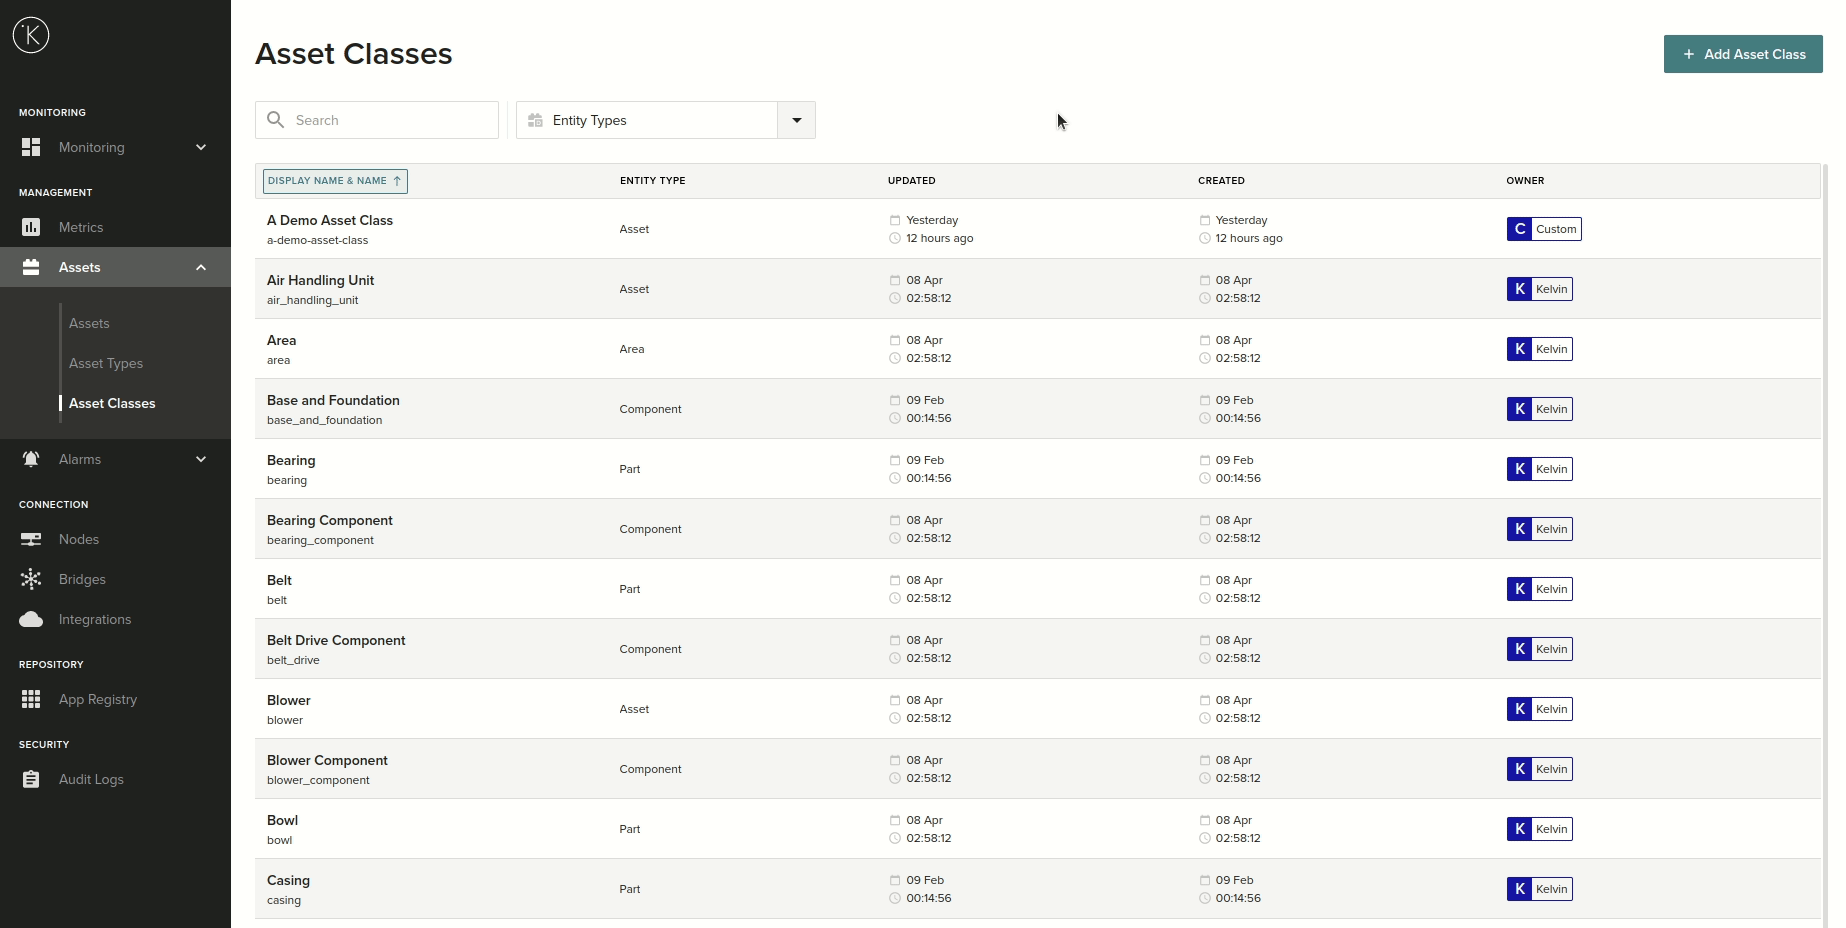The image size is (1846, 928).
Task: Collapse the Assets section chevron
Action: coord(201,267)
